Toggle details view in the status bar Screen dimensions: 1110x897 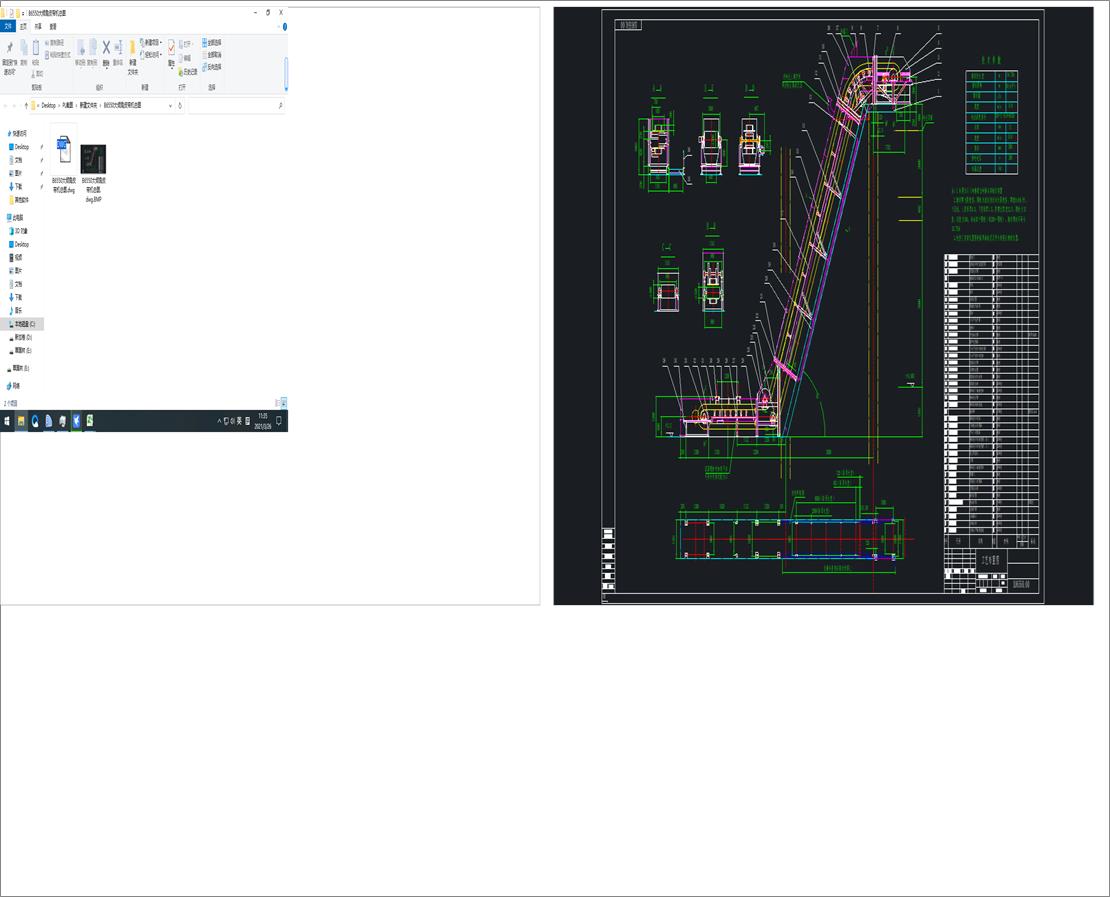(278, 400)
